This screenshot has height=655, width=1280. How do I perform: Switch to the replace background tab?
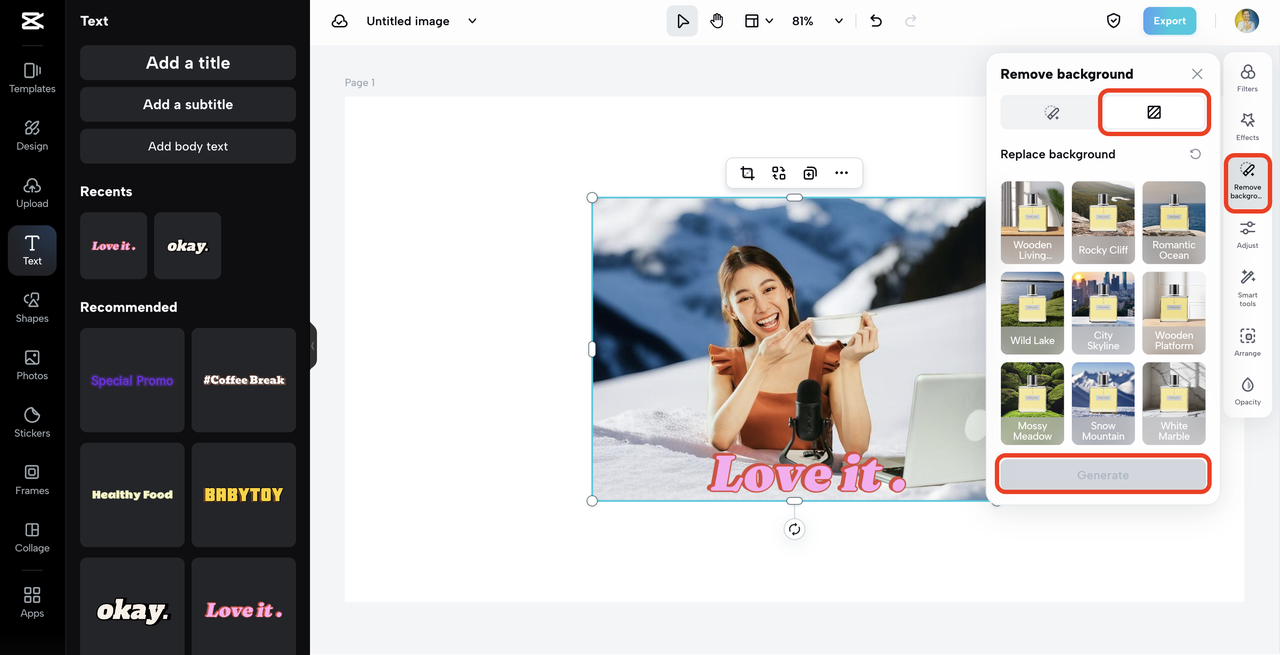(x=1154, y=113)
